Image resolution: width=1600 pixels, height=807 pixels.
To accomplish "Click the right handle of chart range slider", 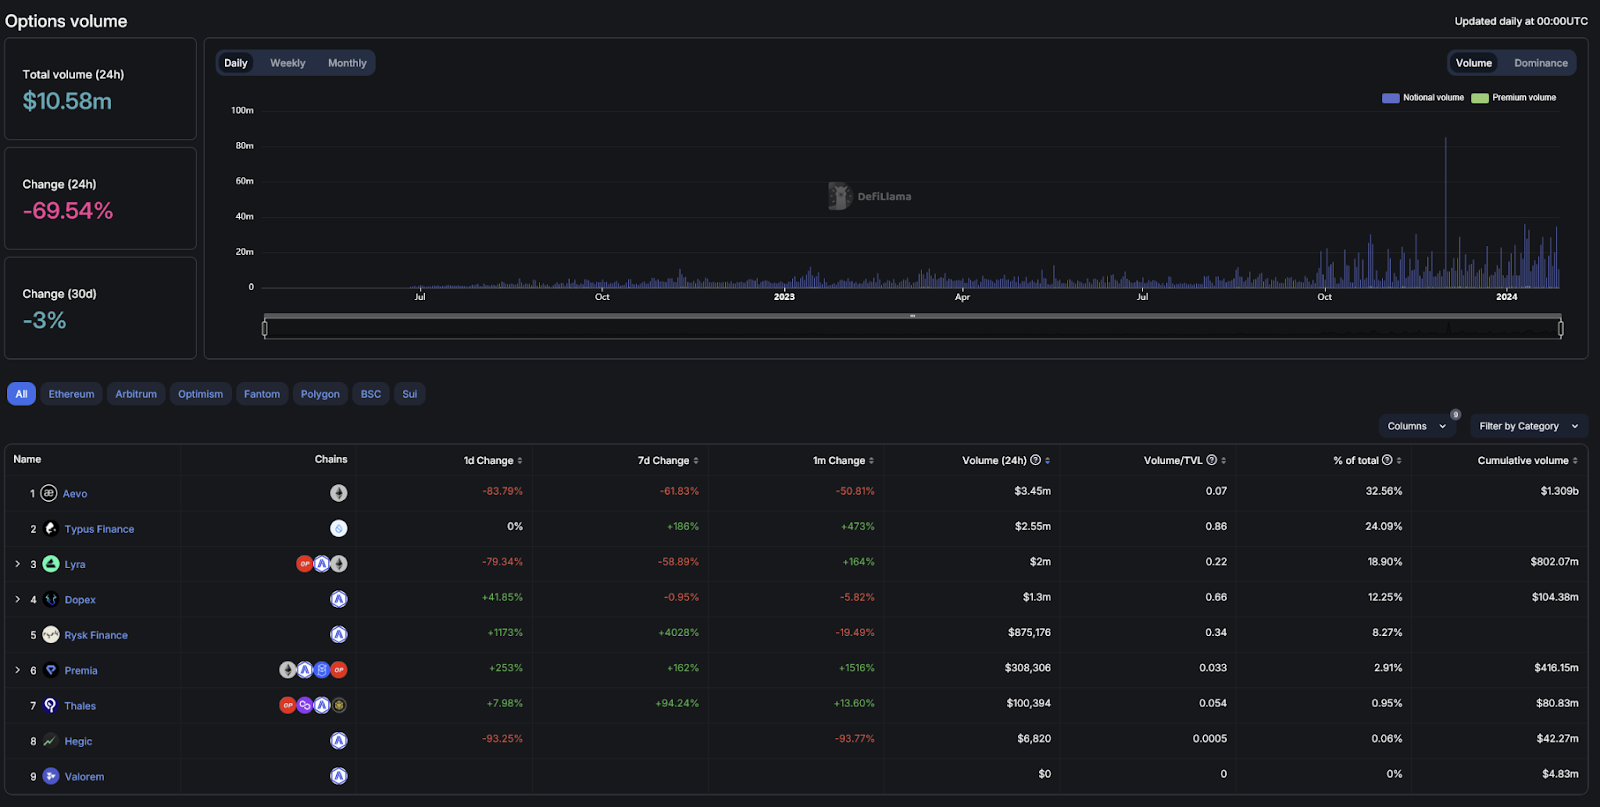I will tap(1560, 328).
